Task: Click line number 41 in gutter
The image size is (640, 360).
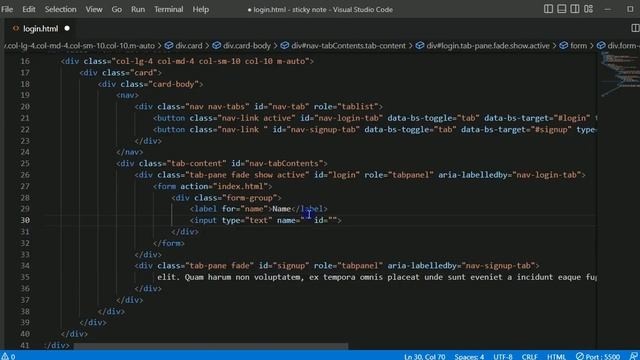Action: click(x=25, y=345)
